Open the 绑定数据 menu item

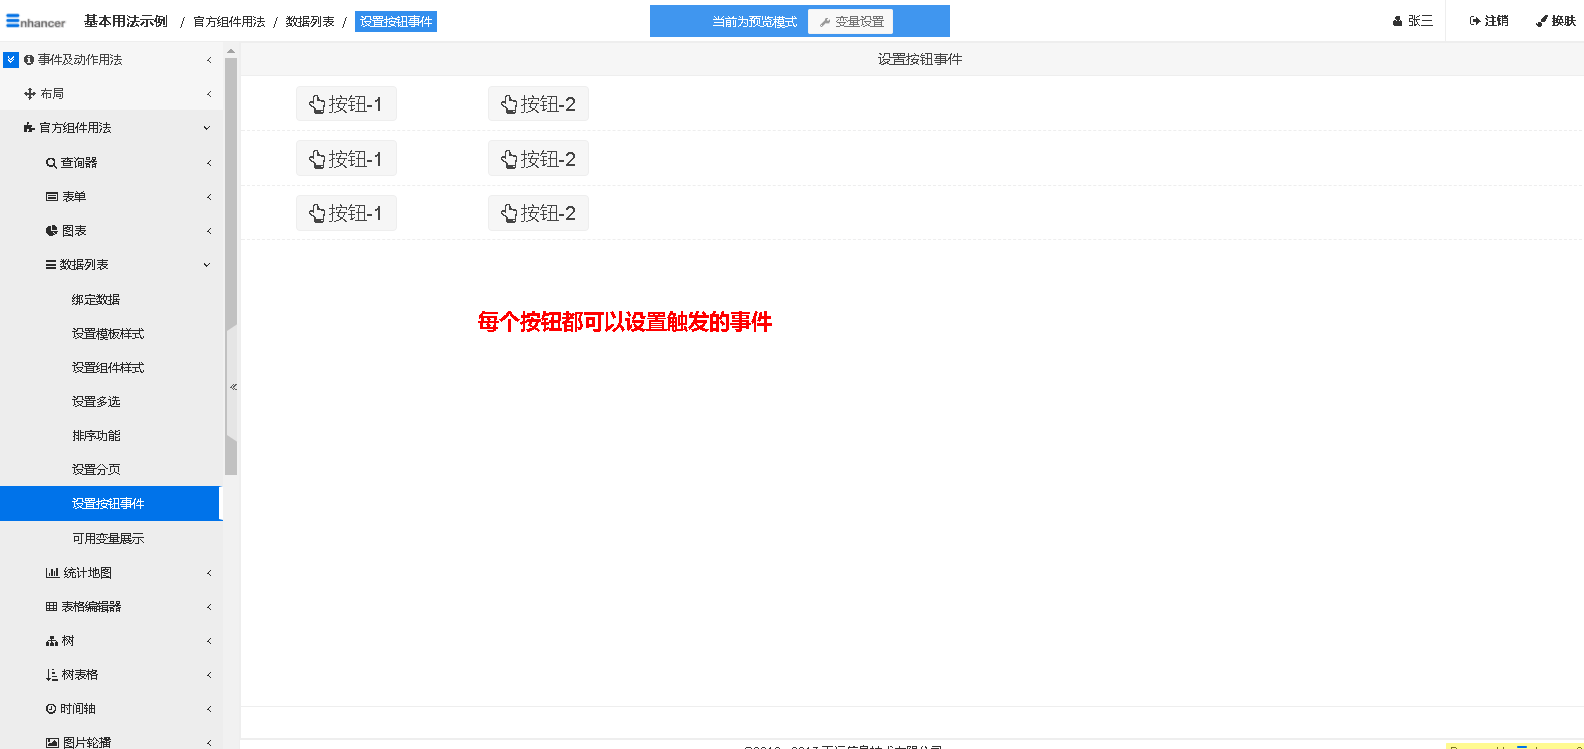pos(96,300)
